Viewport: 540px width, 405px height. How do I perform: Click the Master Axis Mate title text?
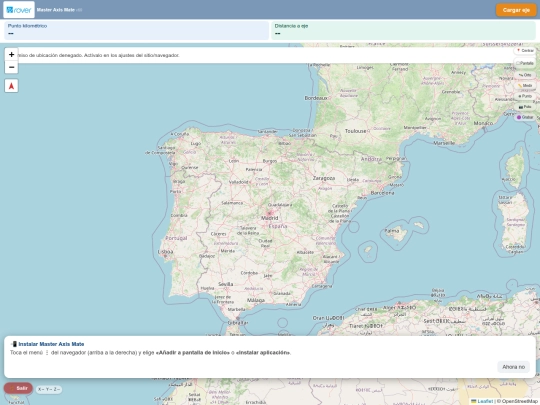tap(55, 10)
